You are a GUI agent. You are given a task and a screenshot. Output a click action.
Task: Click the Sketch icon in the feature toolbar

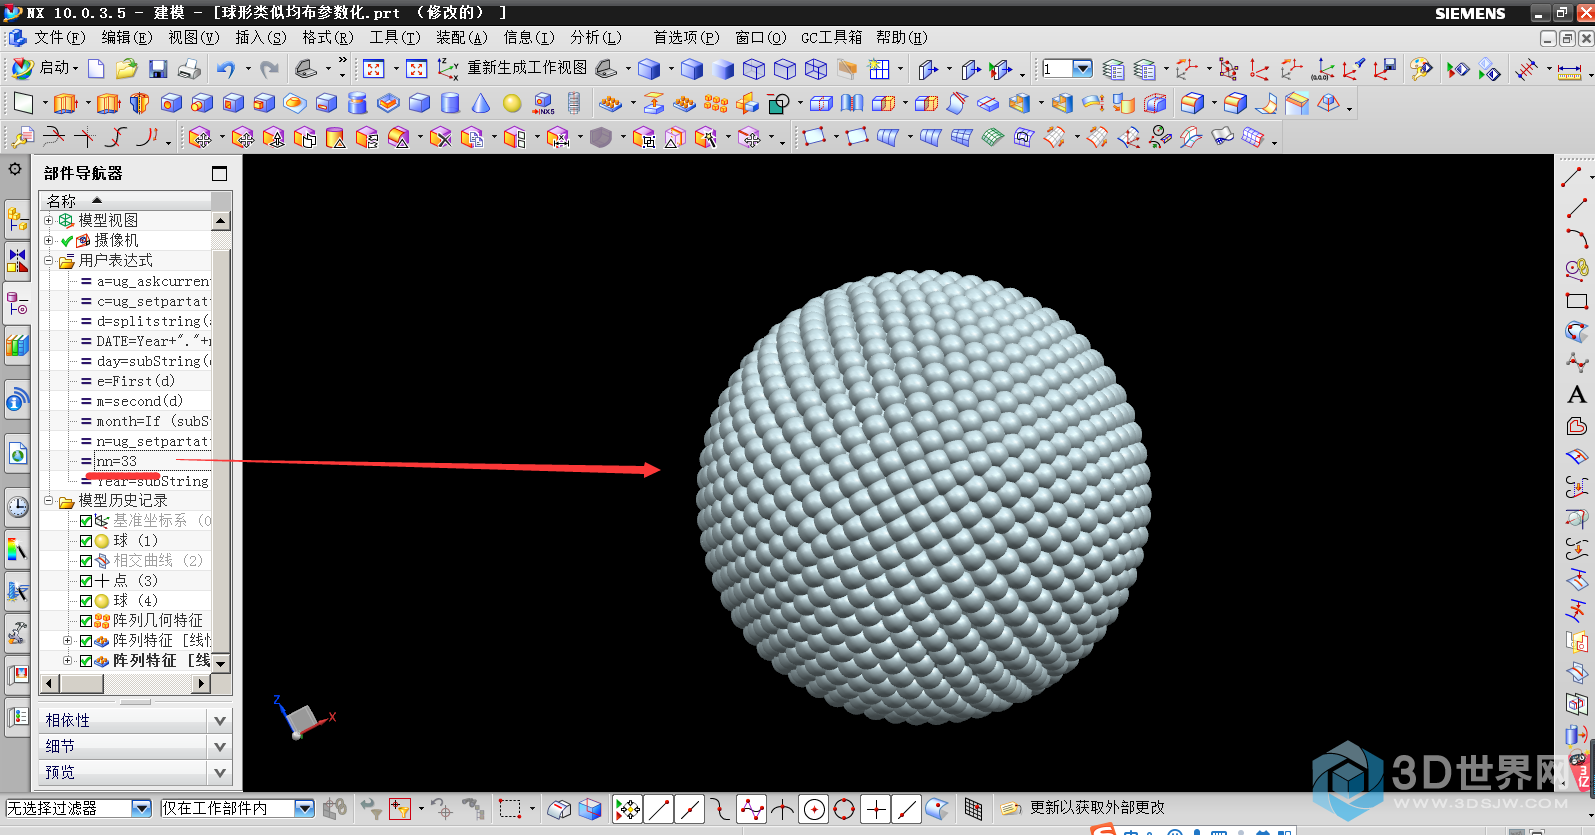[x=23, y=103]
